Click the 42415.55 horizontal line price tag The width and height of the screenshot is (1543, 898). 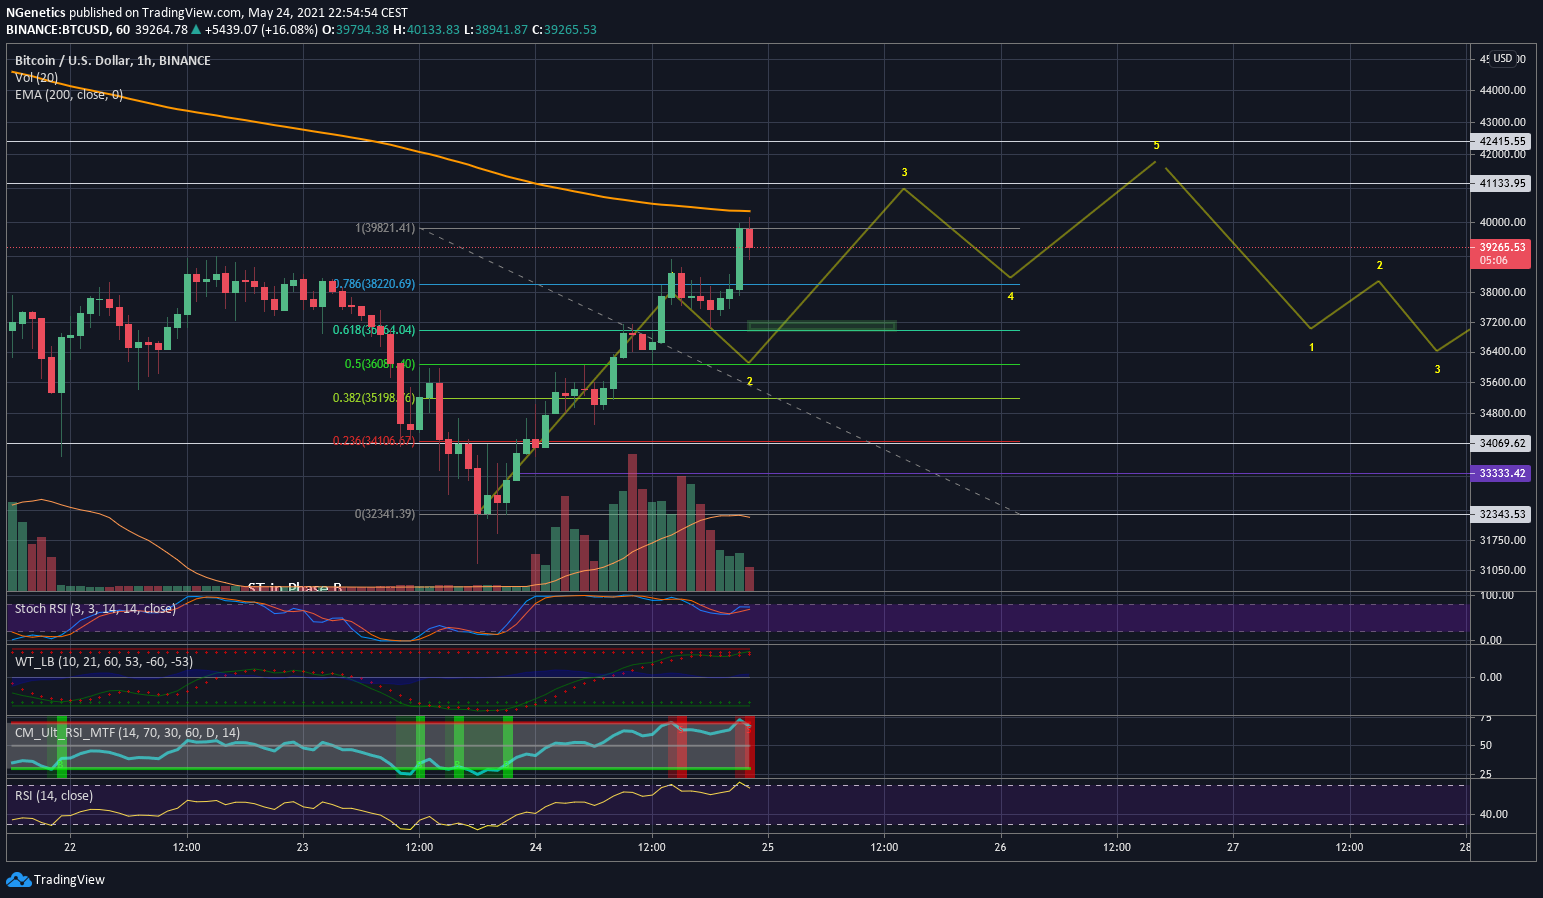point(1502,142)
